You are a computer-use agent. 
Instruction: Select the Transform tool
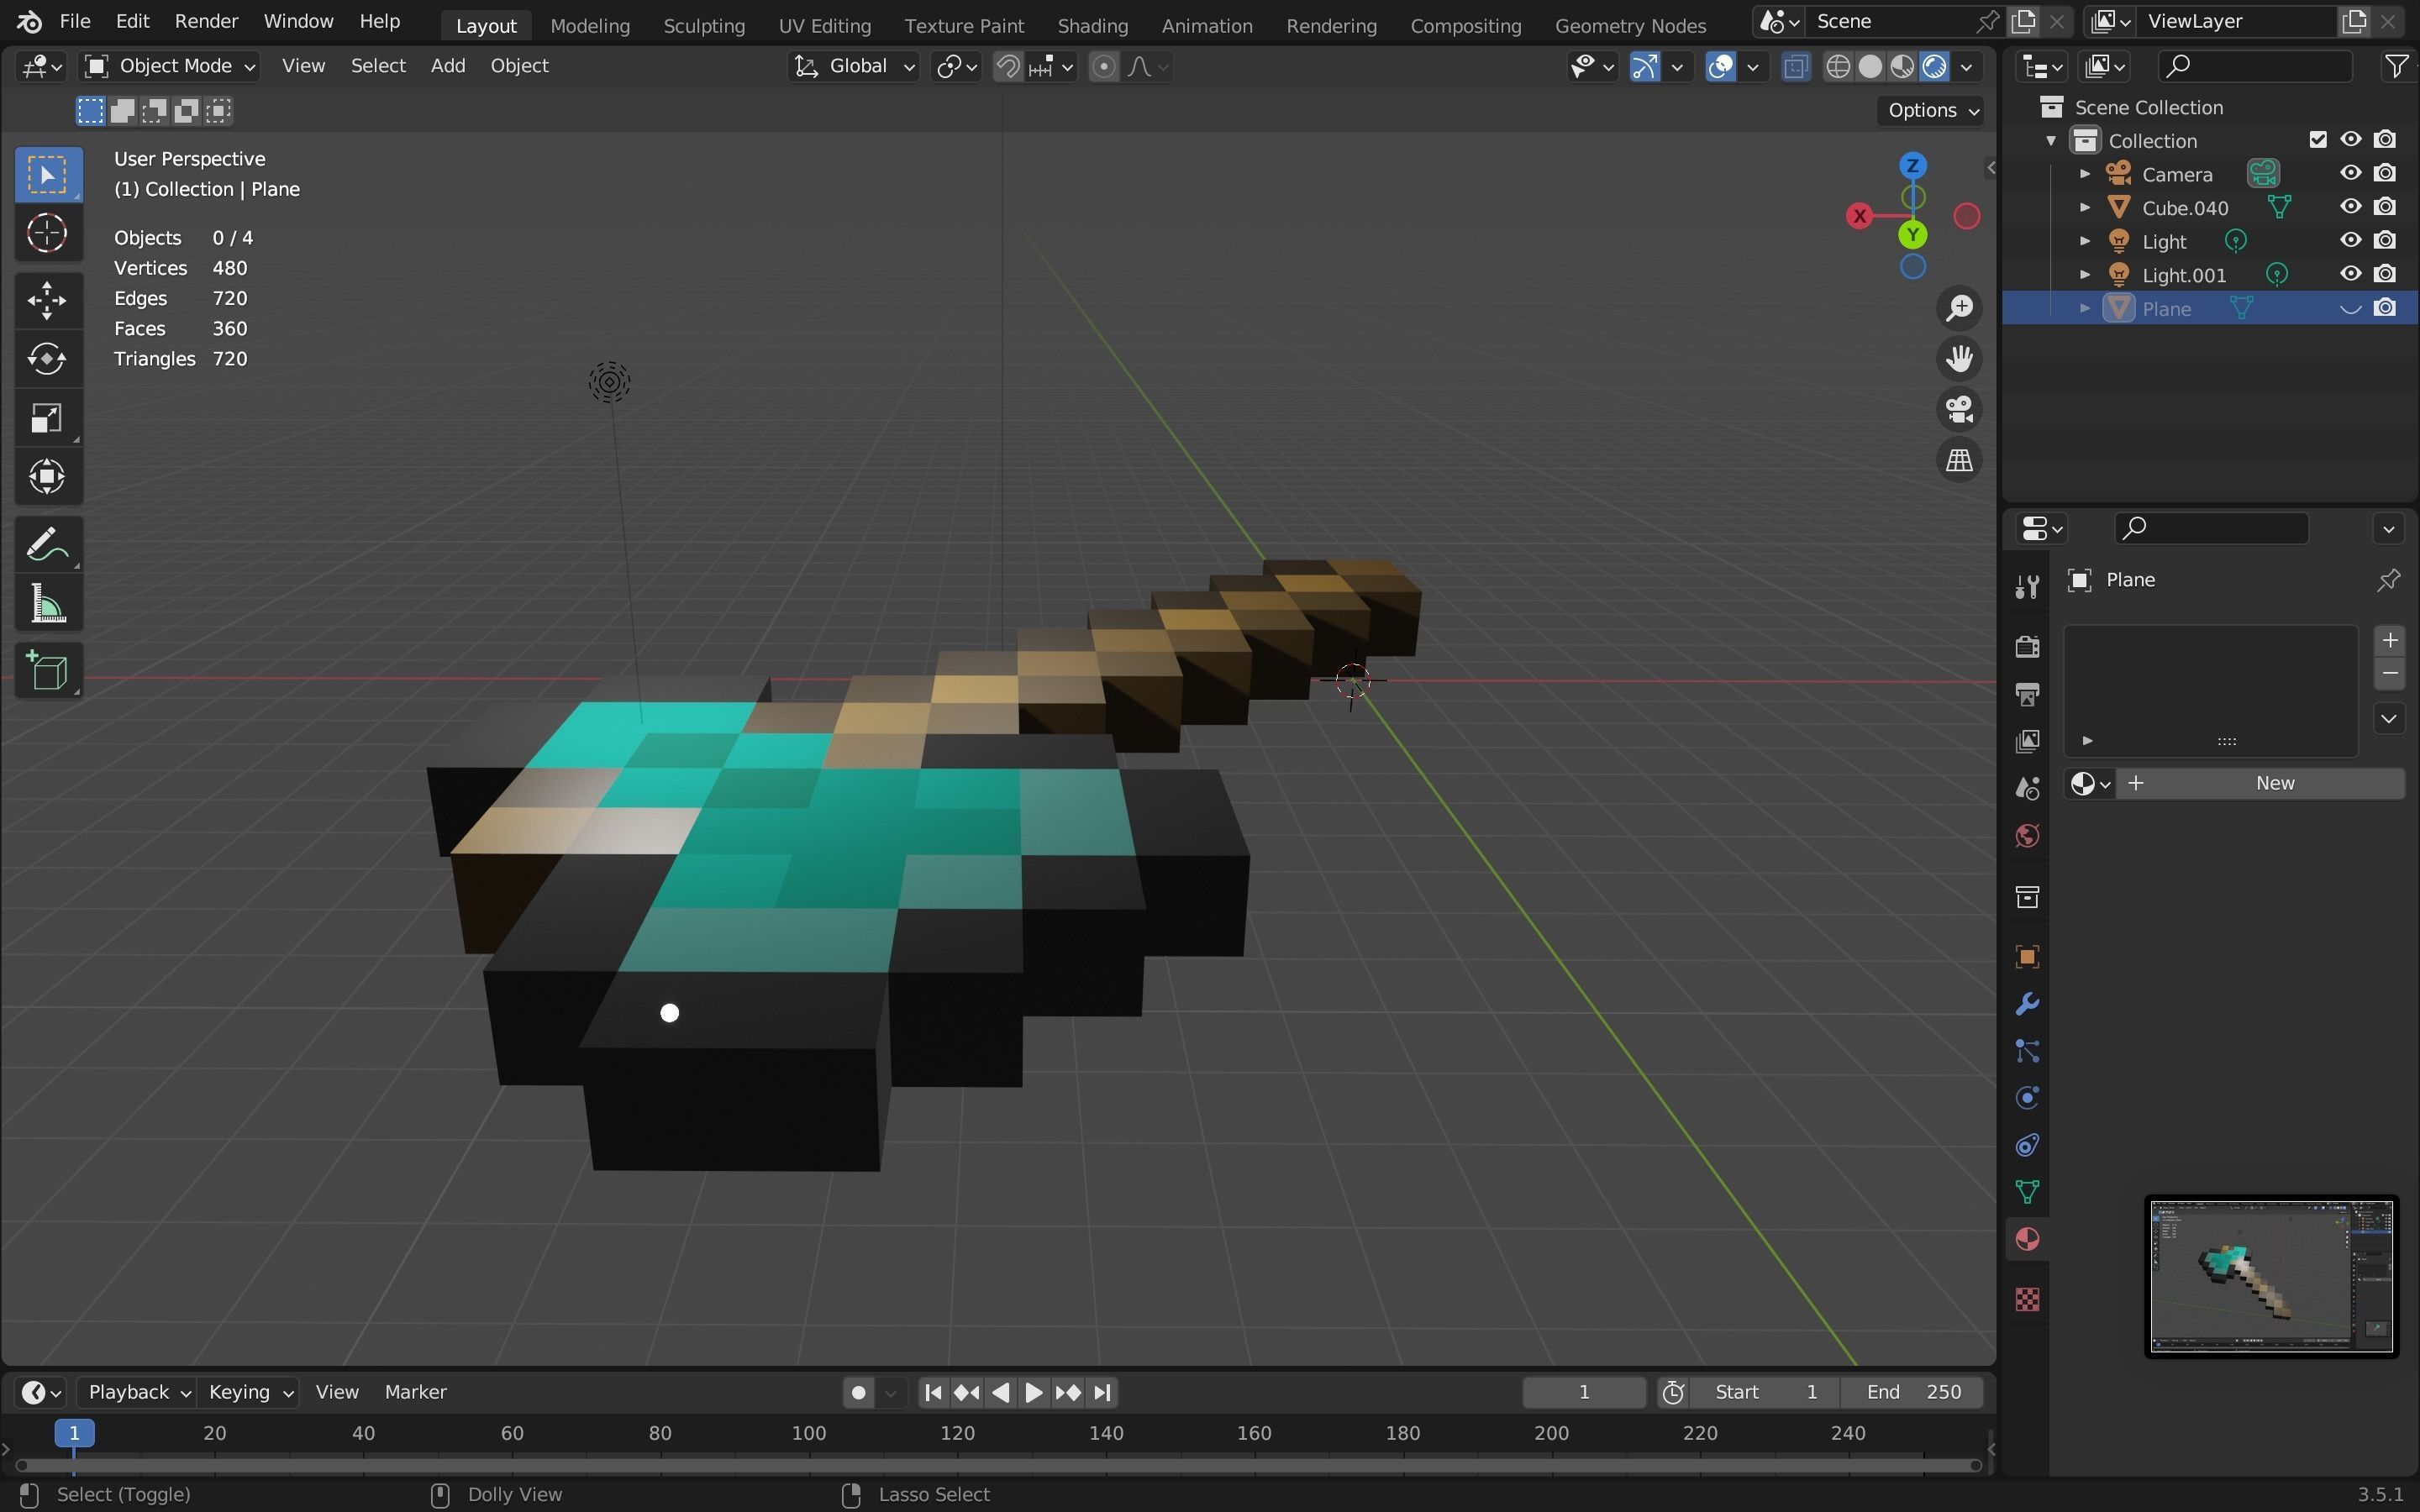pyautogui.click(x=47, y=477)
